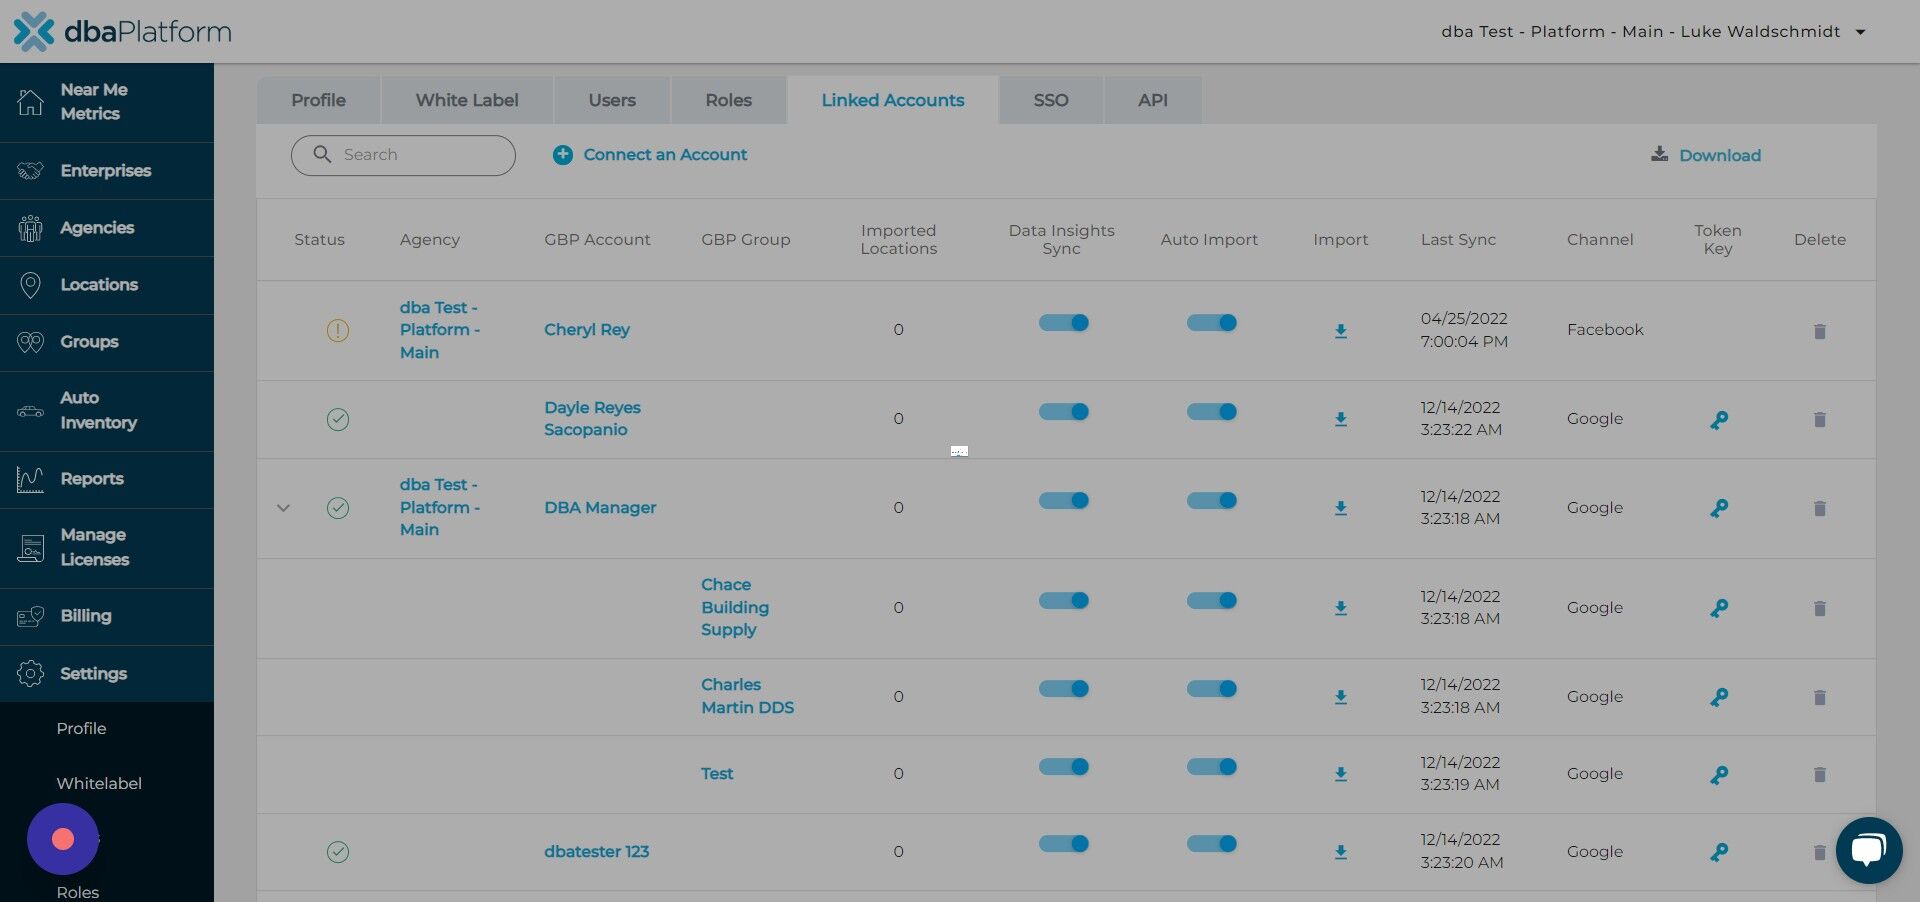This screenshot has width=1920, height=902.
Task: Go to Agencies in the sidebar
Action: 107,228
